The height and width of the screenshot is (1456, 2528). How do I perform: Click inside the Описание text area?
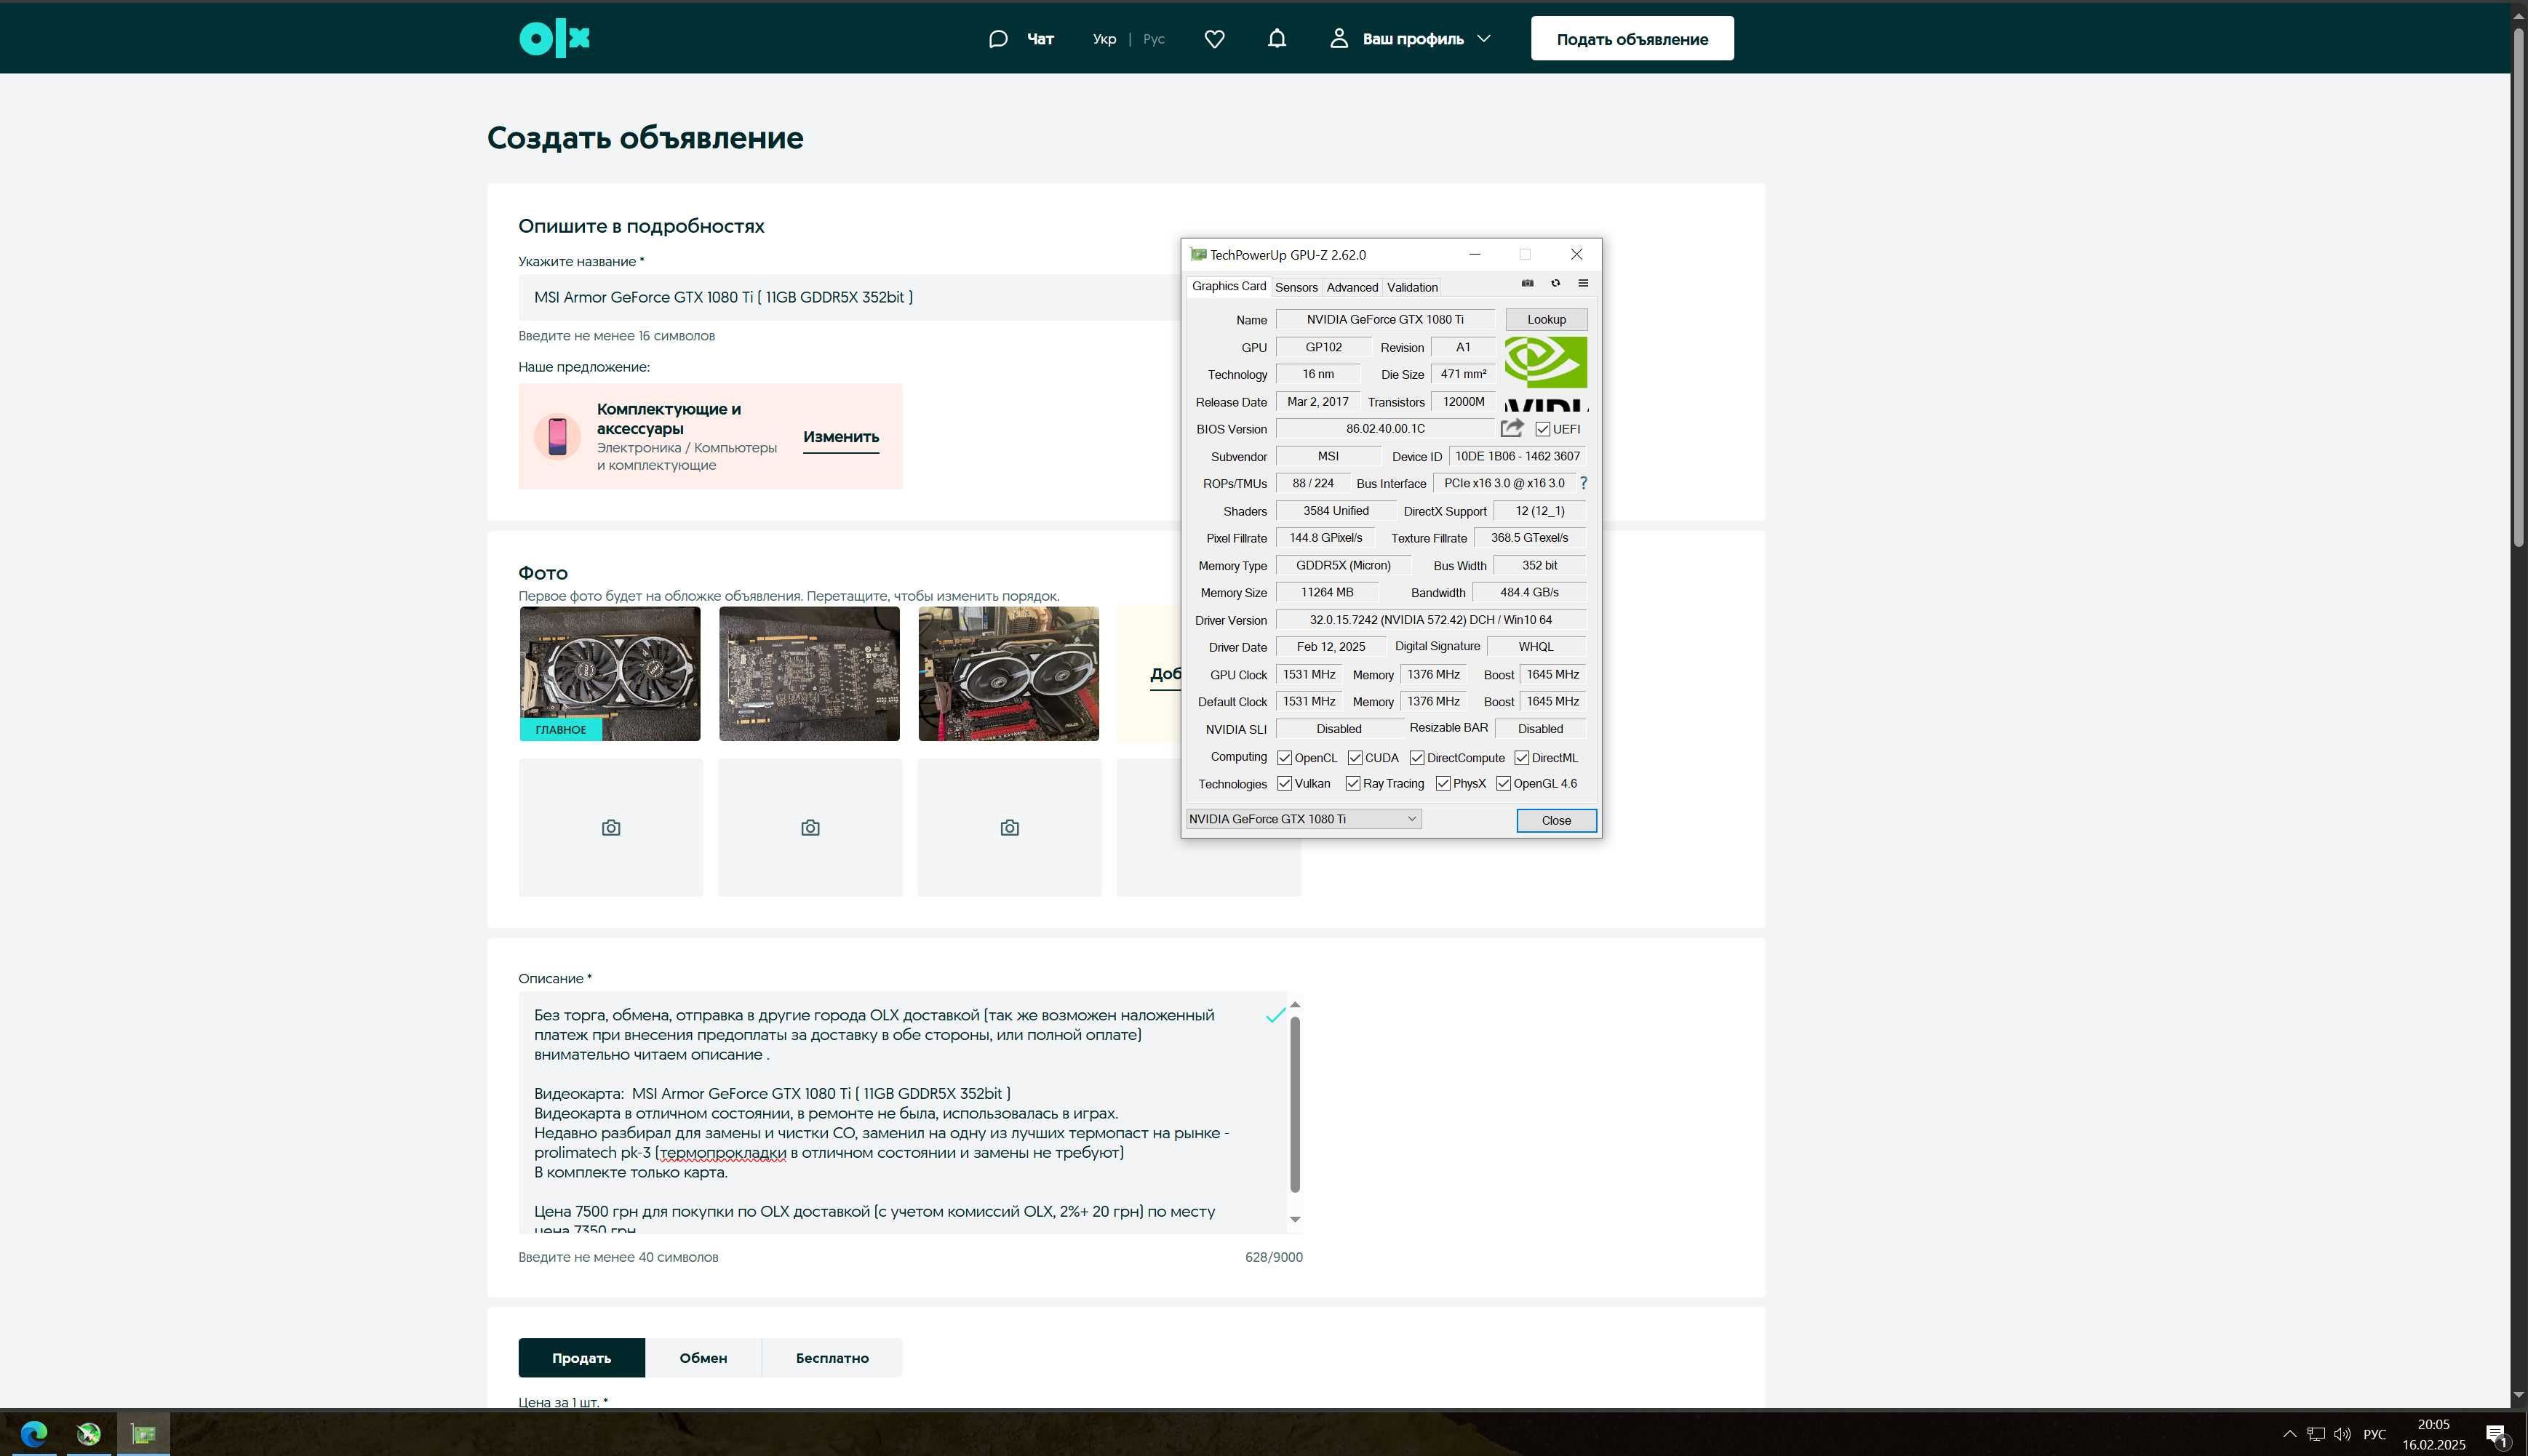pos(902,1112)
